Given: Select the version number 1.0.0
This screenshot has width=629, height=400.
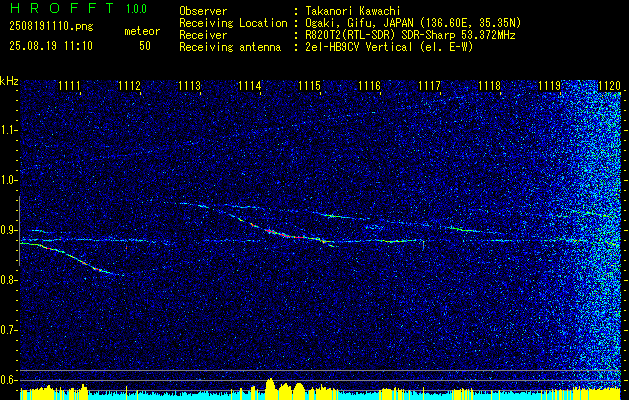Looking at the screenshot, I should coord(136,8).
